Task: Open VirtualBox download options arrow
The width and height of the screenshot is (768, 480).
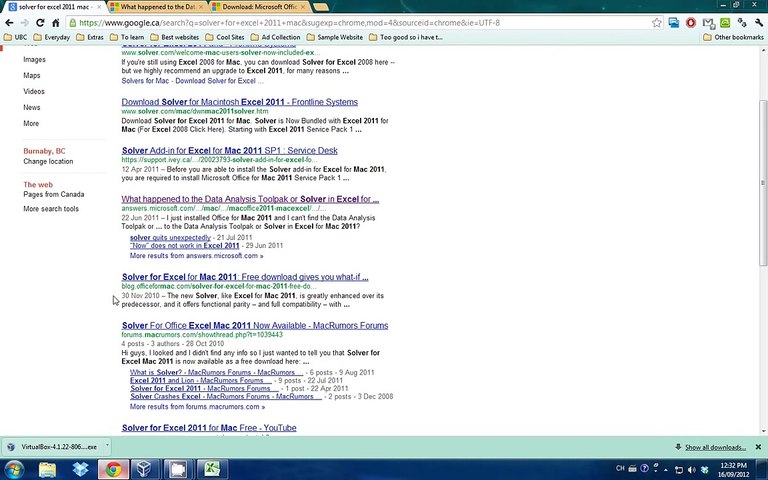Action: [x=107, y=446]
